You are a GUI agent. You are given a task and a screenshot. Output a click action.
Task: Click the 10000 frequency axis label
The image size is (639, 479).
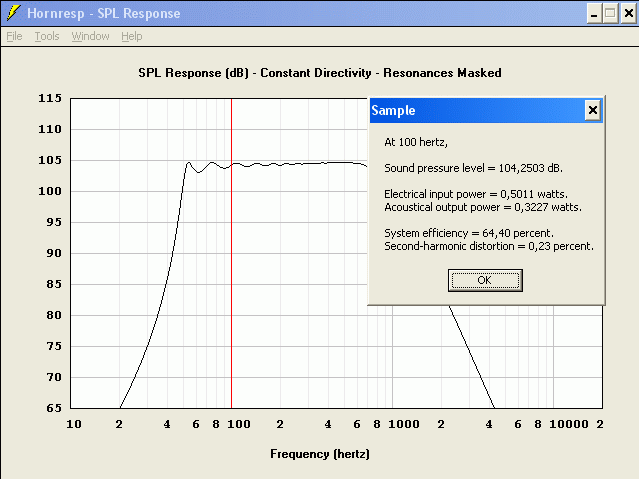[x=569, y=424]
